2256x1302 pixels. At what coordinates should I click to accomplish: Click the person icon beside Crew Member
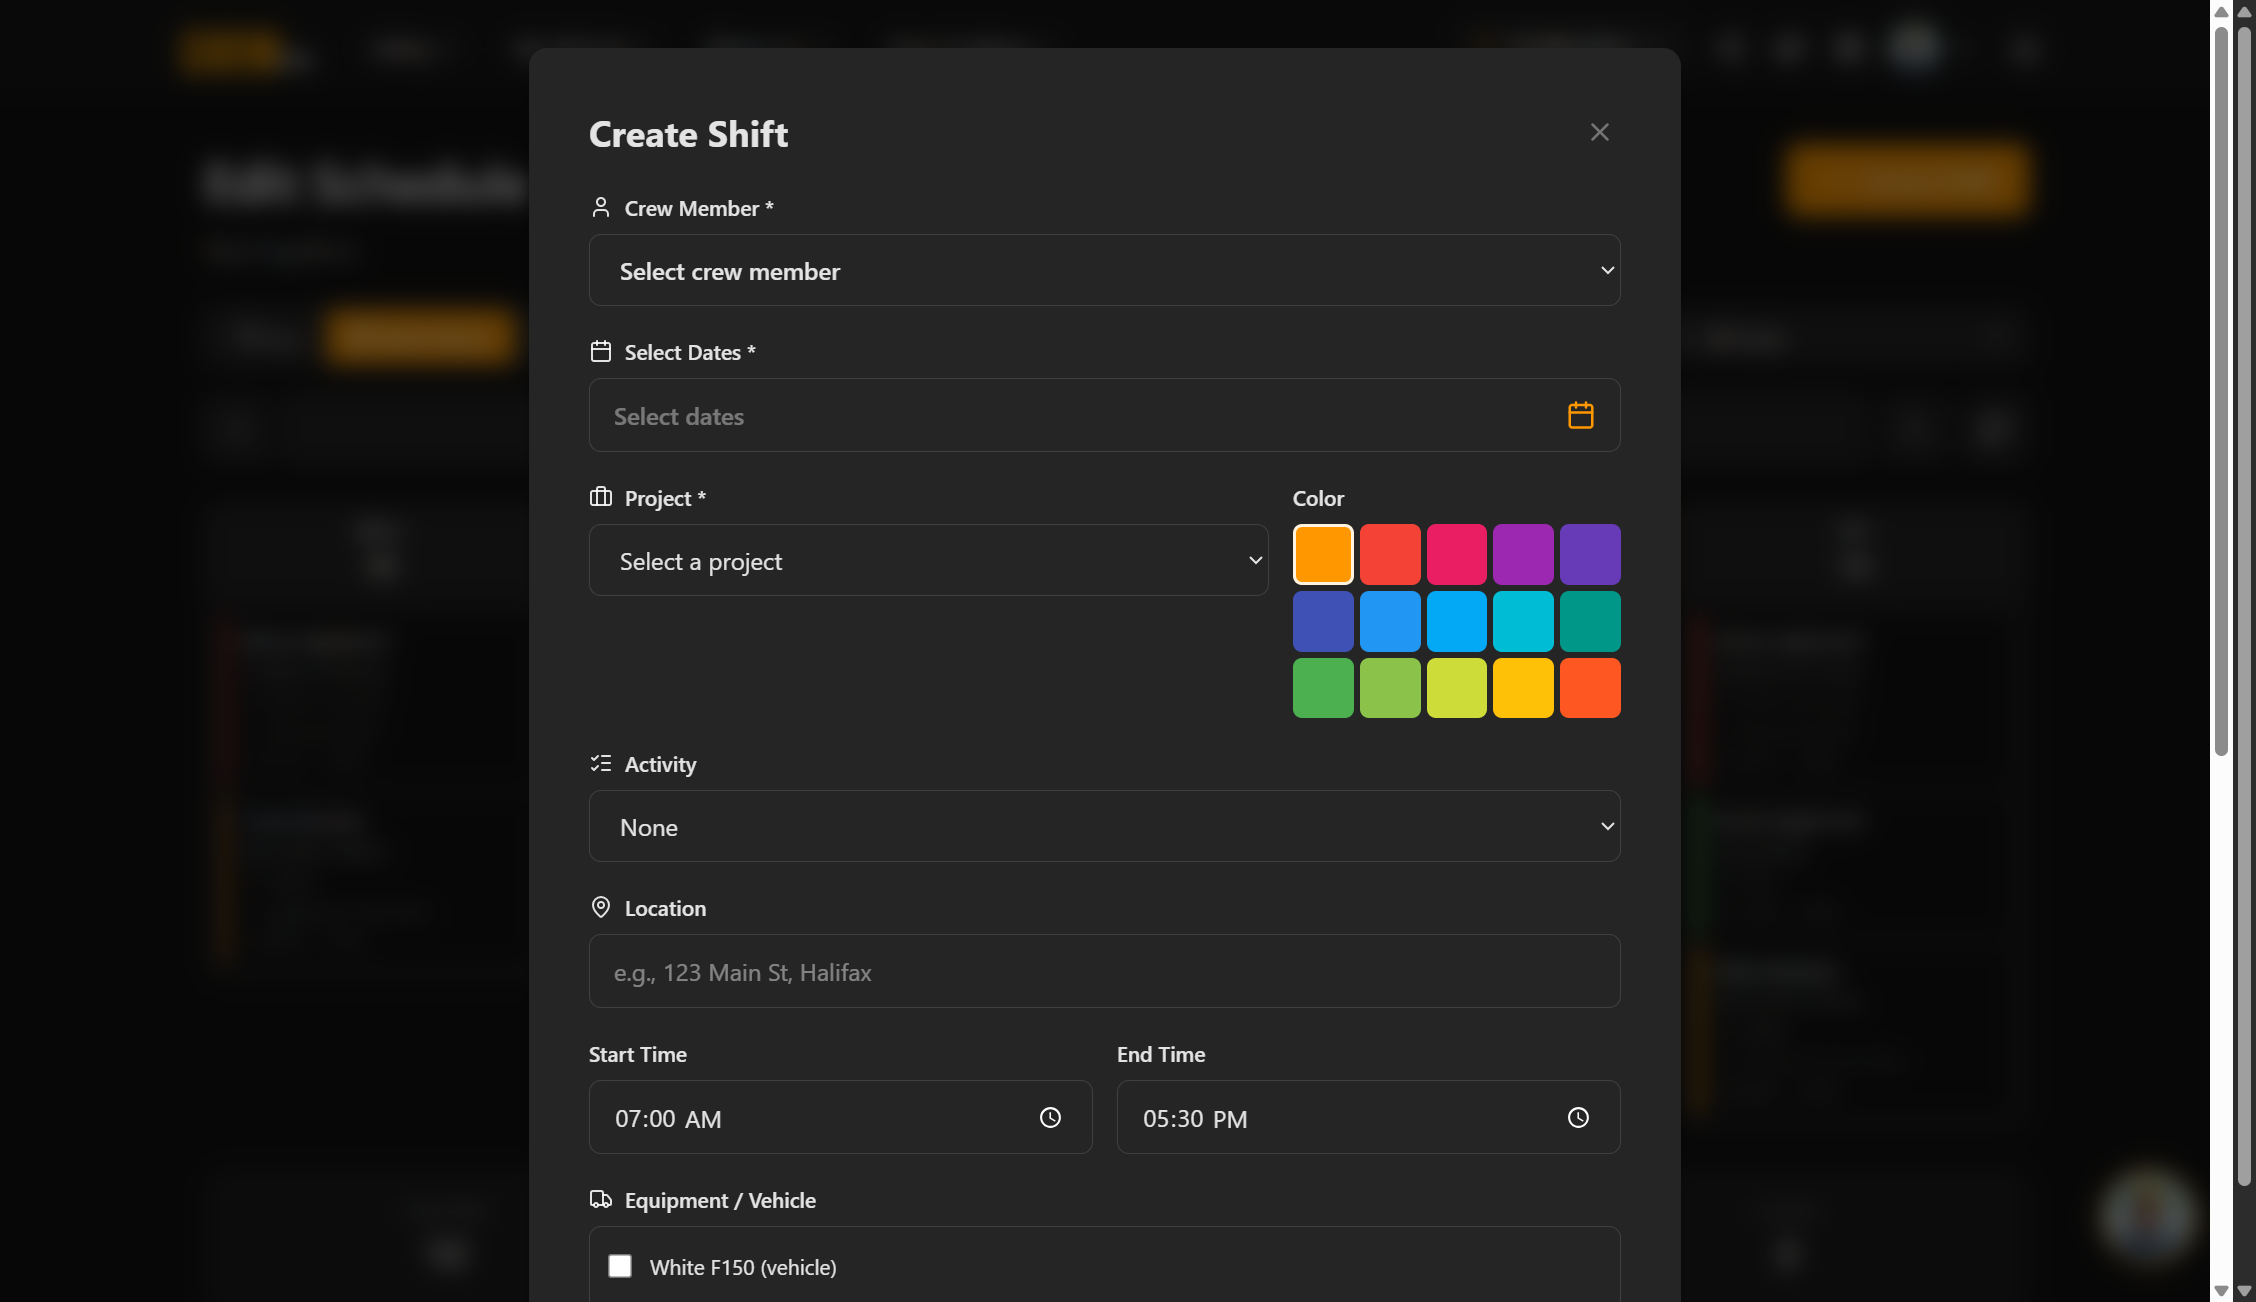point(600,207)
